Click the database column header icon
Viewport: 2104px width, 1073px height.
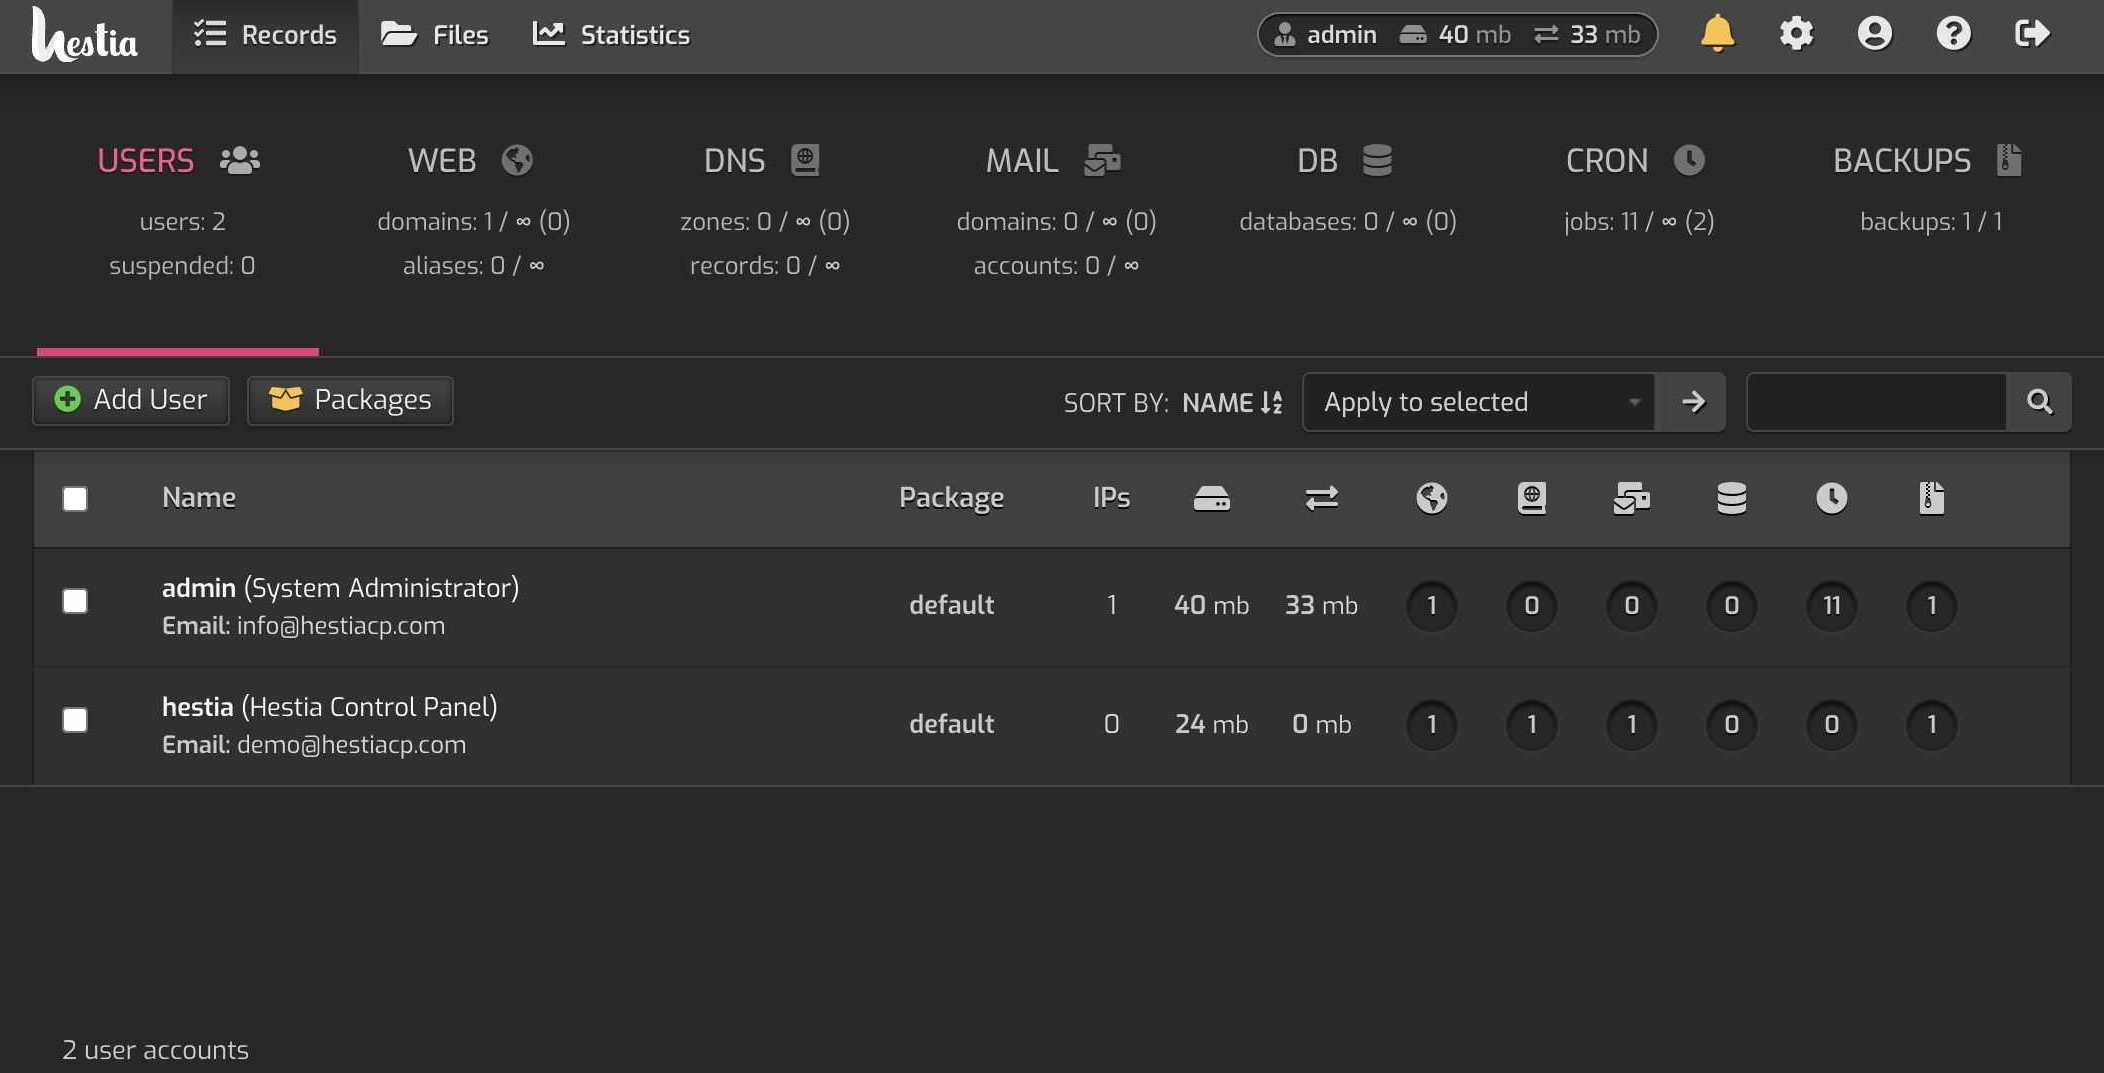click(x=1731, y=498)
